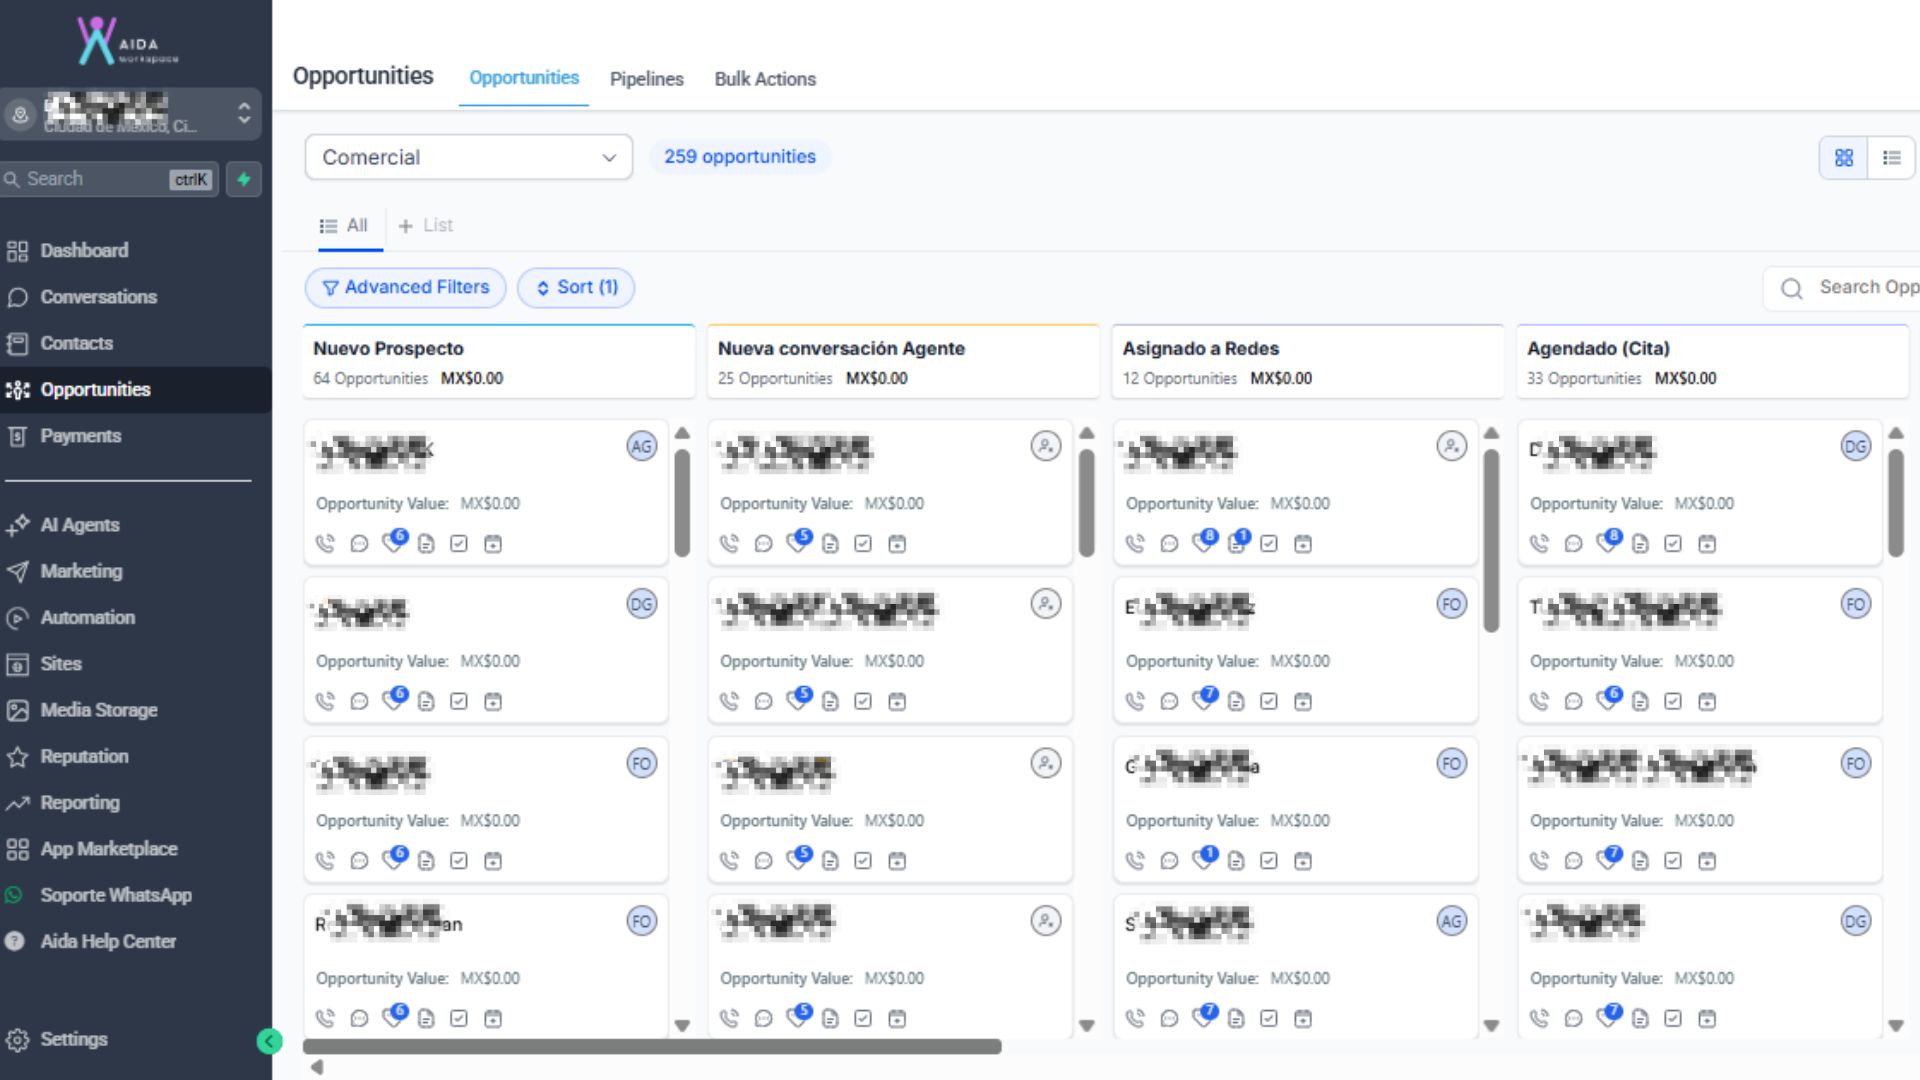Open AI Agents in the sidebar
Image resolution: width=1920 pixels, height=1080 pixels.
coord(79,525)
